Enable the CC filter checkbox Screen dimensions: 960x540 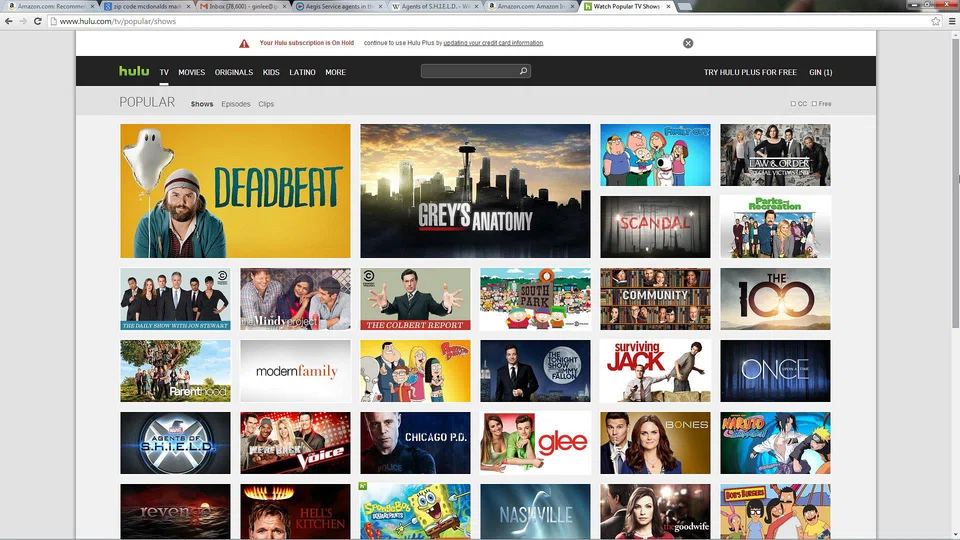pos(793,104)
